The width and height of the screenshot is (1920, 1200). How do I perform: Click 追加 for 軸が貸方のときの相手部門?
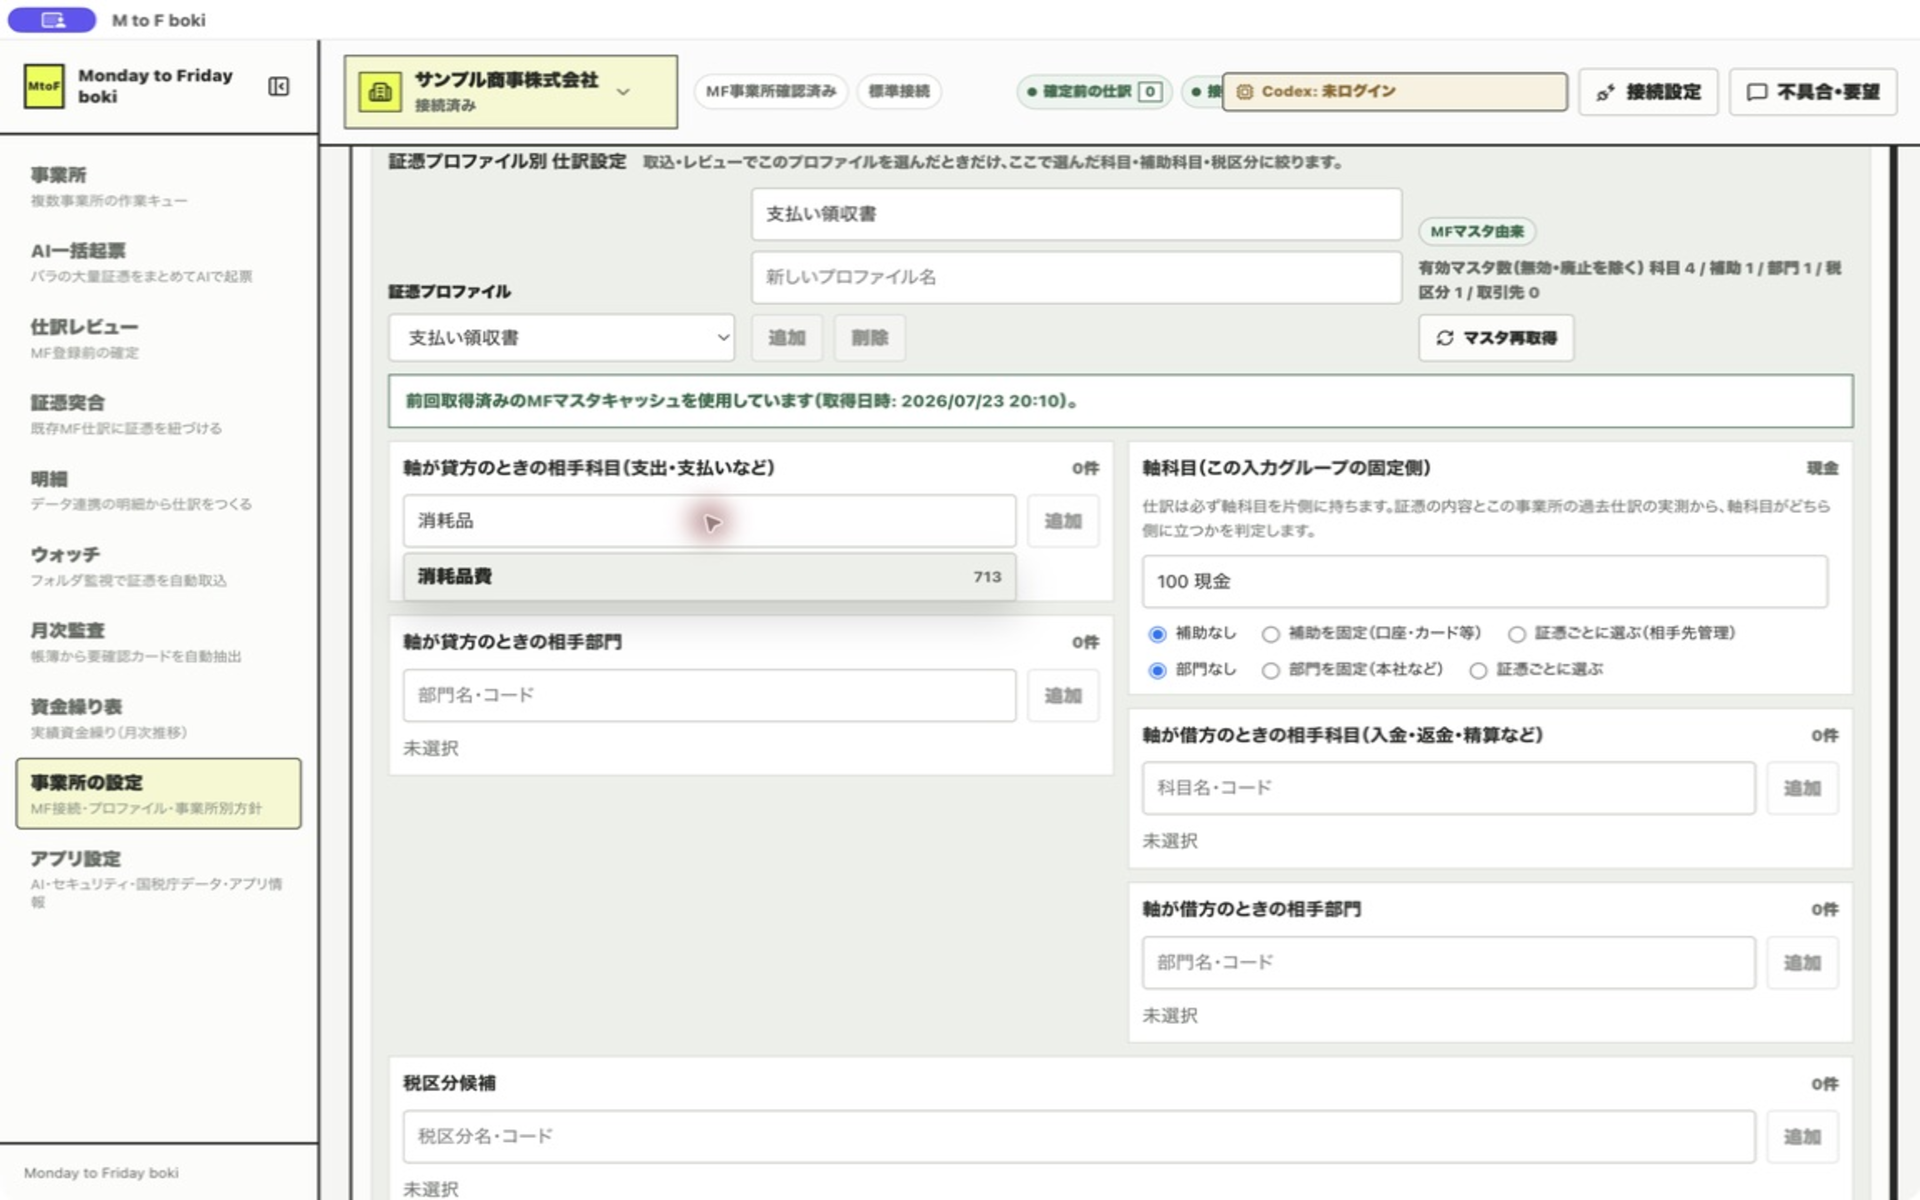[1063, 696]
